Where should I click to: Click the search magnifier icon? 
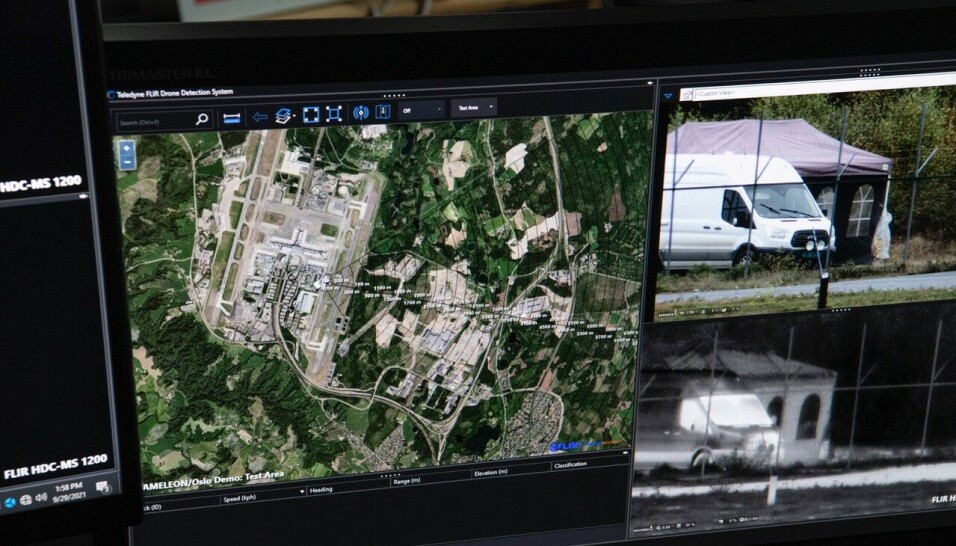pos(202,119)
